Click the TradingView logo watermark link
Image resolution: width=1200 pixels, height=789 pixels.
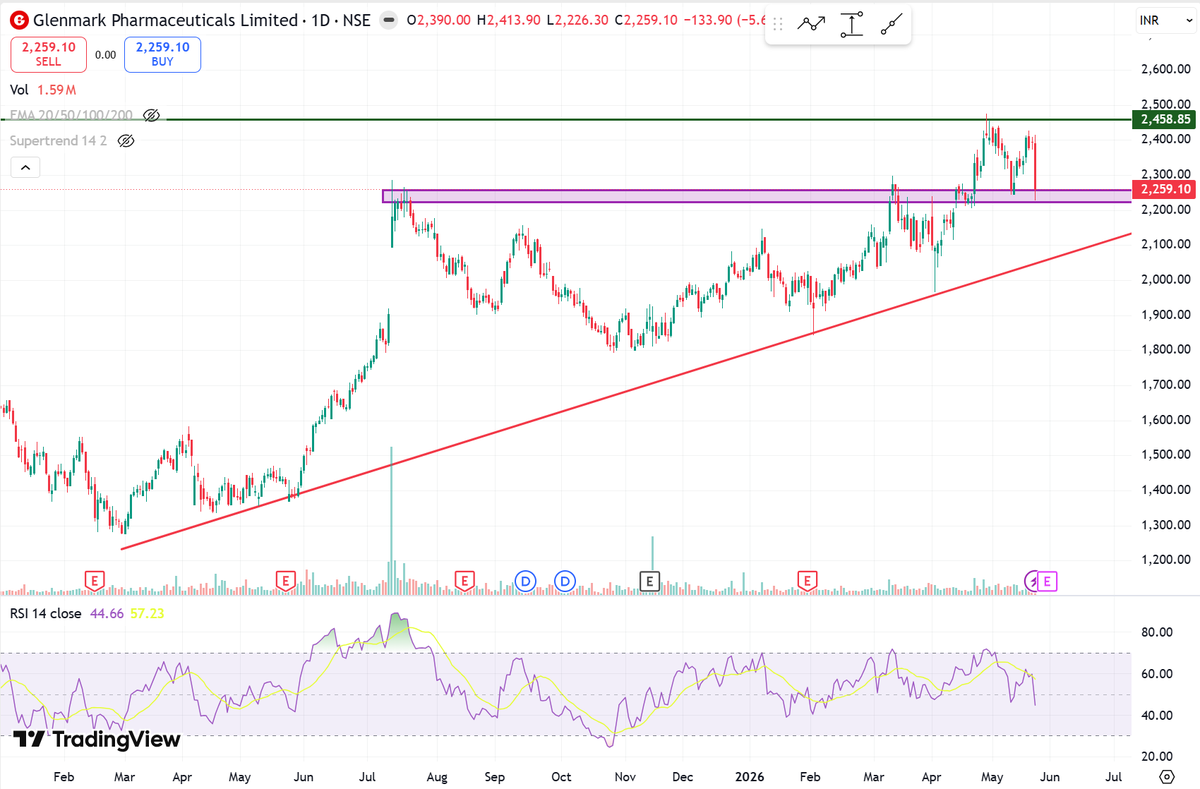pyautogui.click(x=97, y=740)
